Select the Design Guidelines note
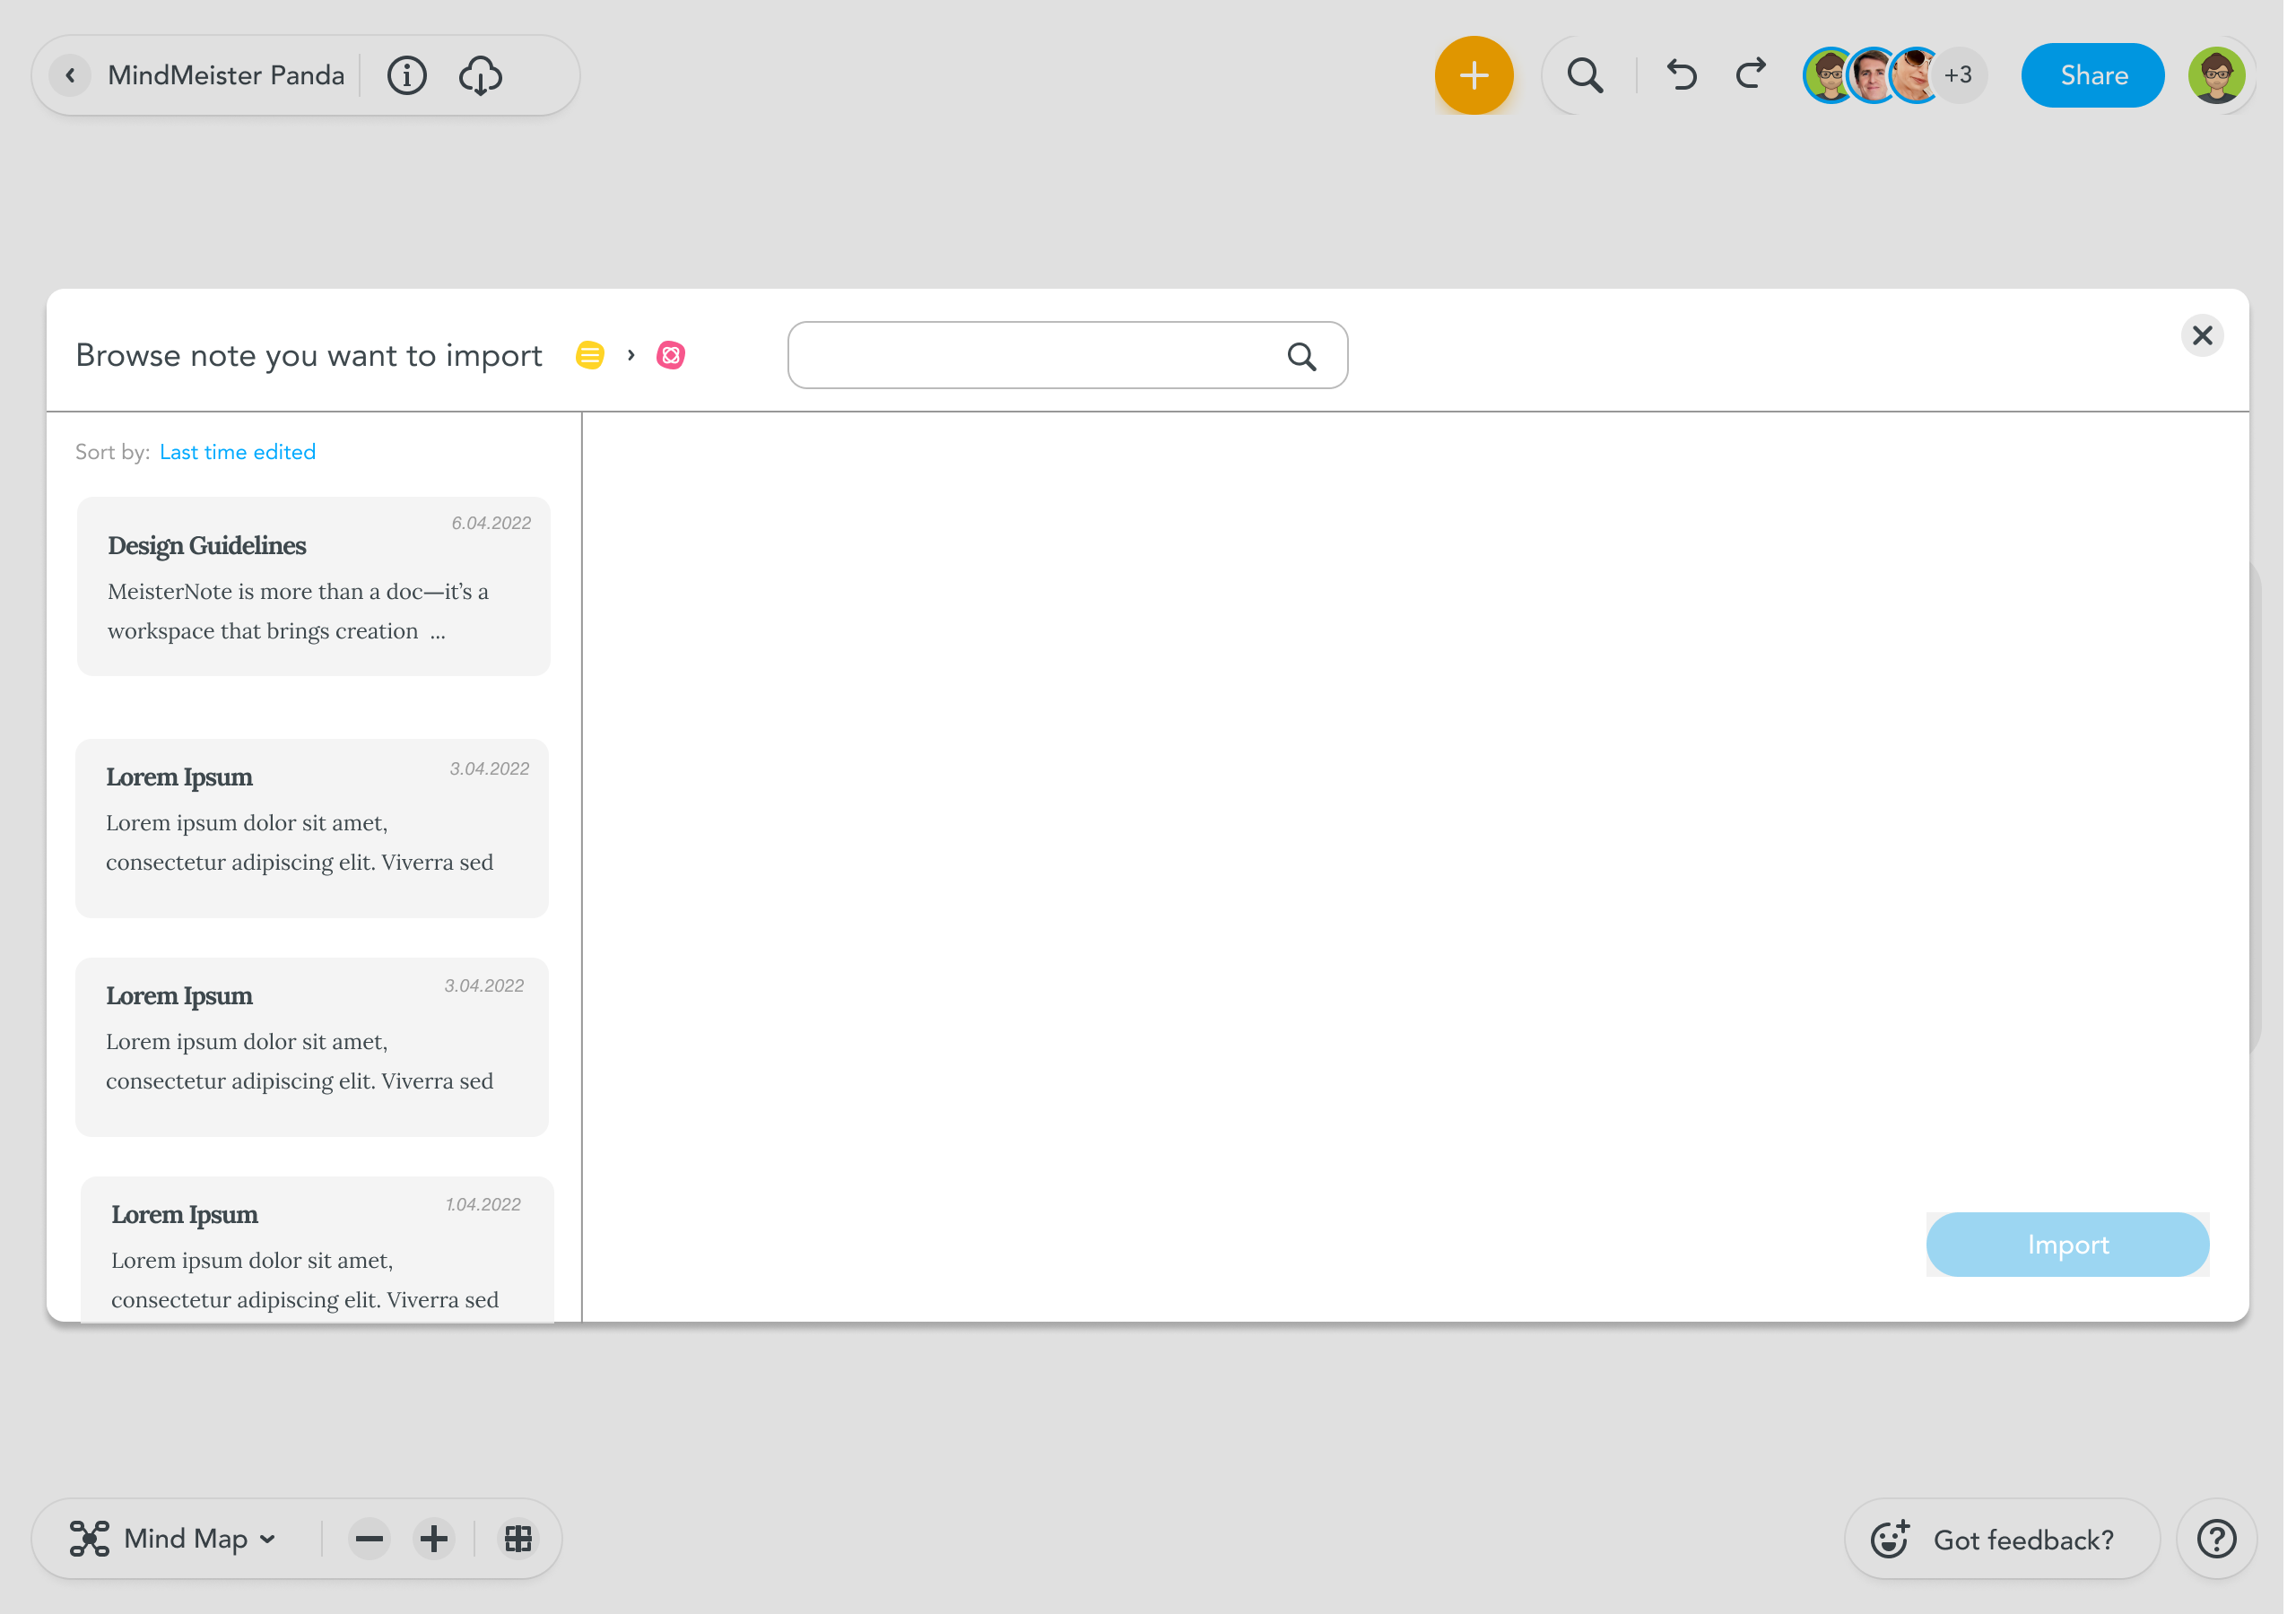Screen dimensions: 2296x1614 [313, 586]
